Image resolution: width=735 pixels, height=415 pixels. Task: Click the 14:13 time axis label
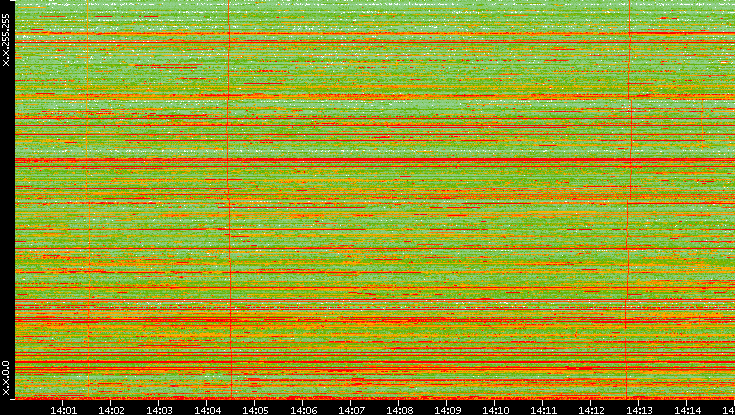[x=639, y=410]
